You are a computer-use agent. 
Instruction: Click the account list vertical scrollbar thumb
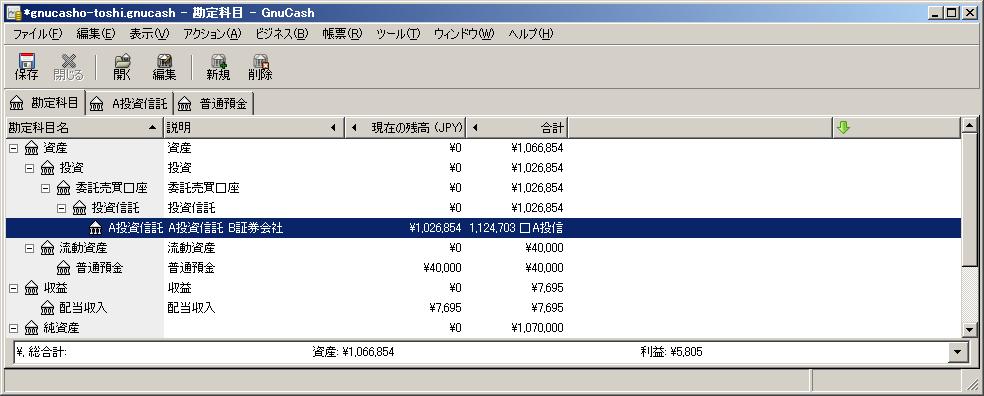970,200
